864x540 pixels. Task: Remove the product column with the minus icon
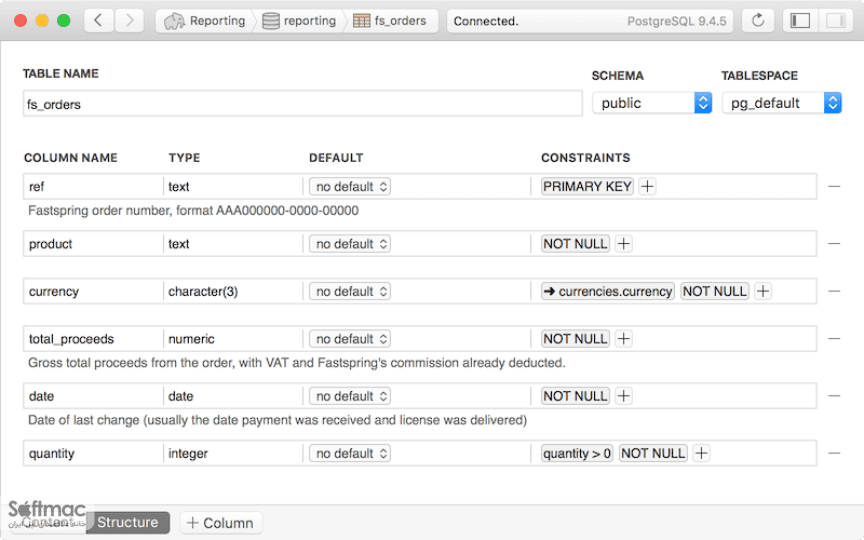coord(834,244)
